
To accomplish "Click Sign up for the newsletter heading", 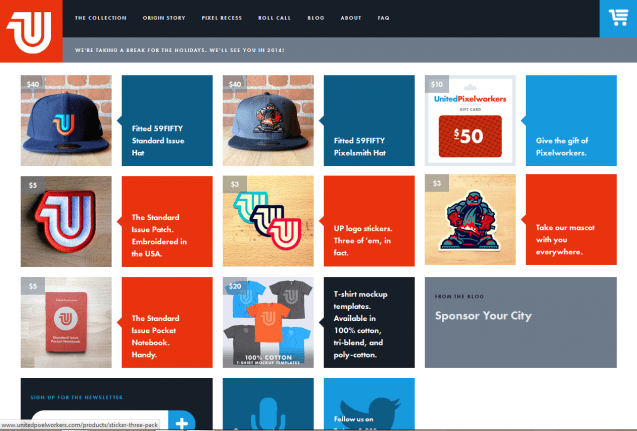I will [x=76, y=397].
